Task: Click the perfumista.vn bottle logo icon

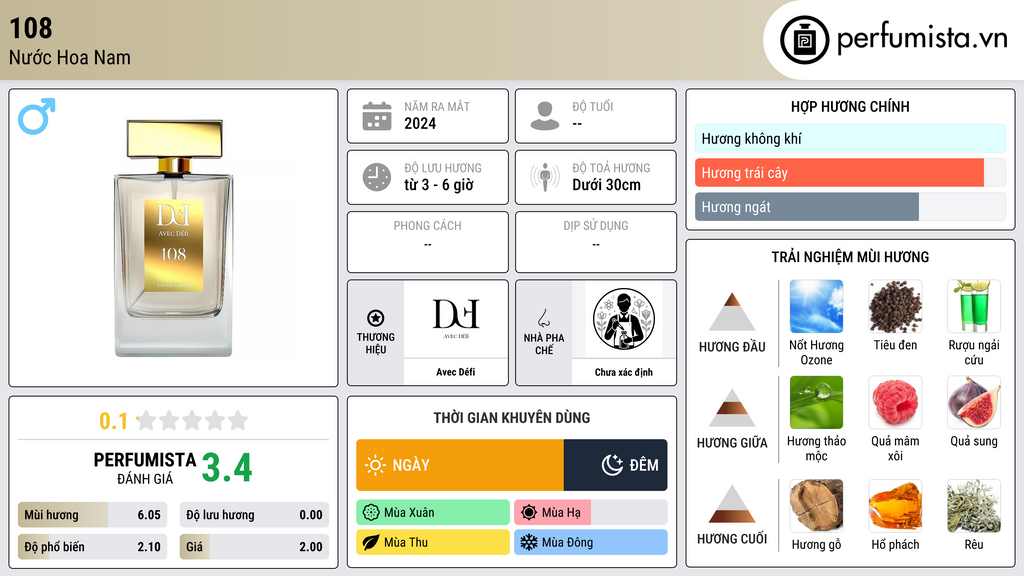Action: (x=804, y=40)
